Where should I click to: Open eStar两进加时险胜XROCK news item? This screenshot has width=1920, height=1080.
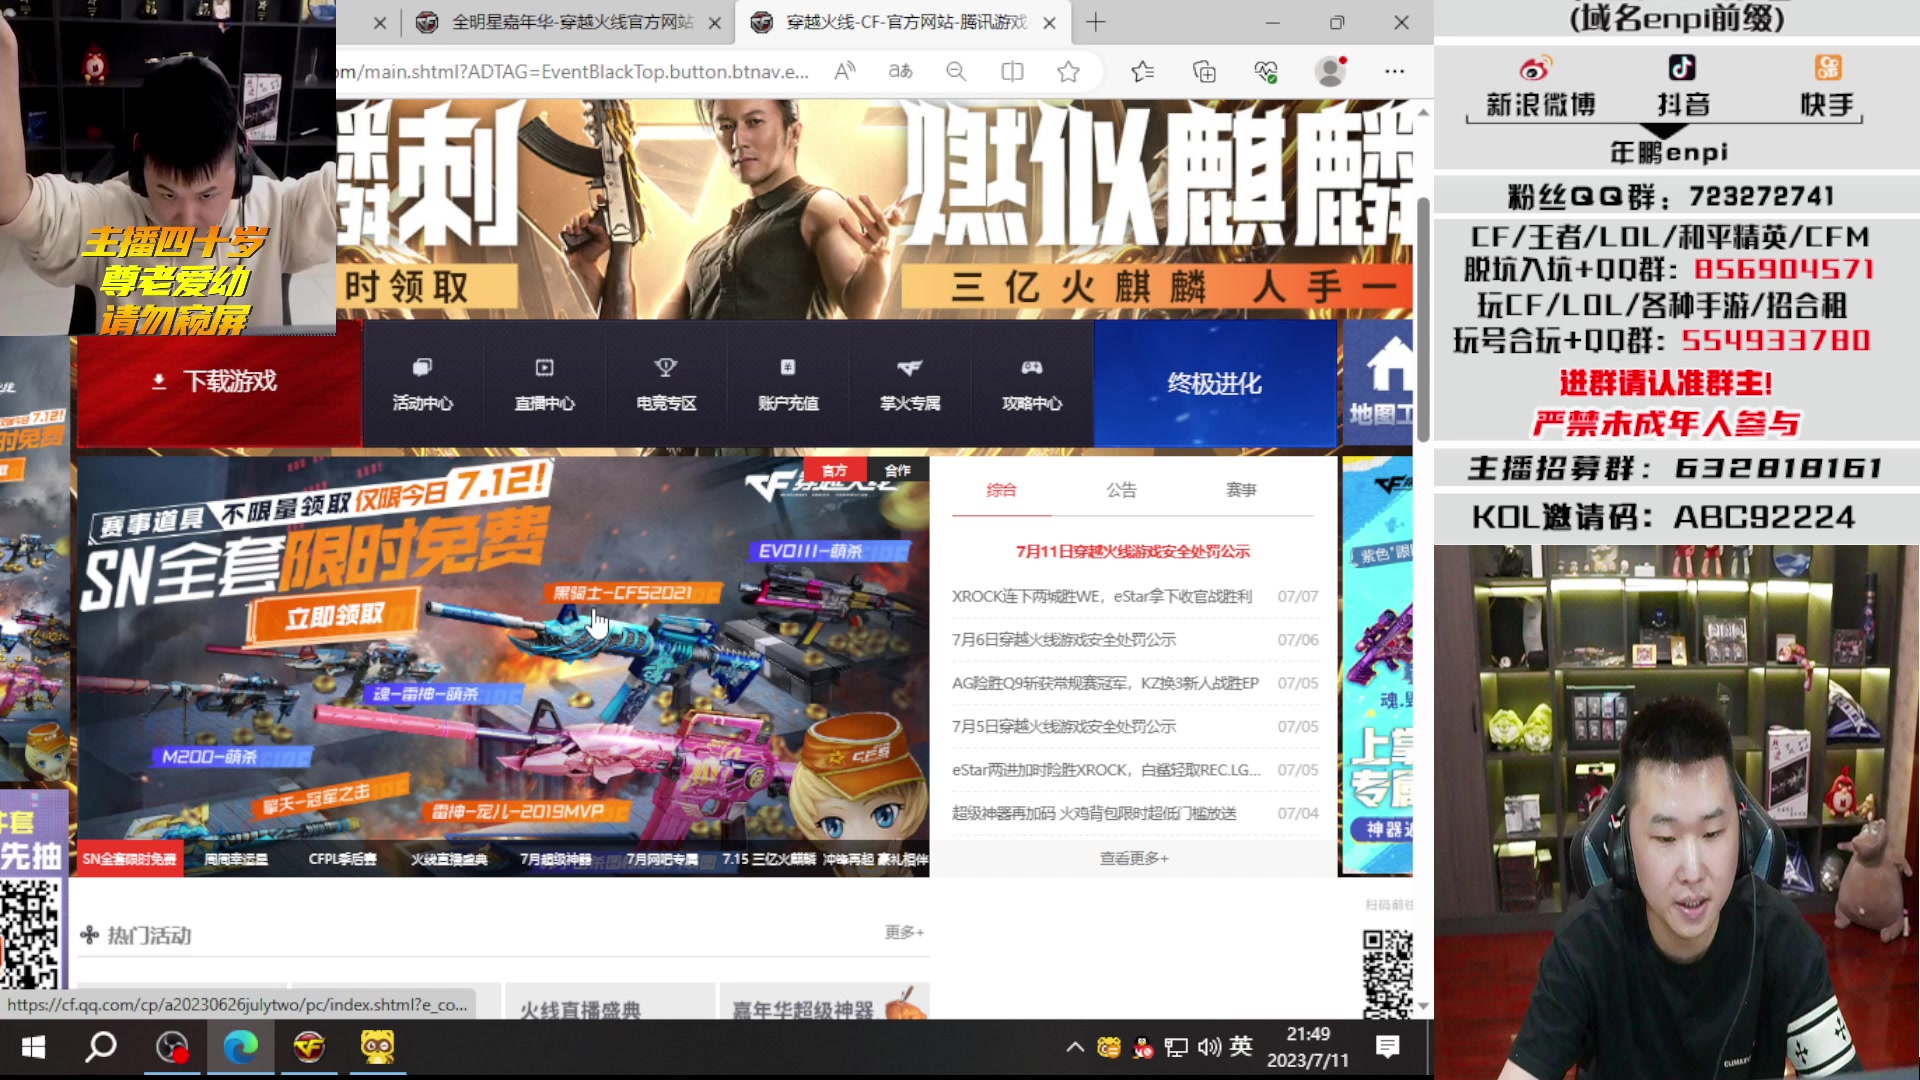coord(1106,770)
